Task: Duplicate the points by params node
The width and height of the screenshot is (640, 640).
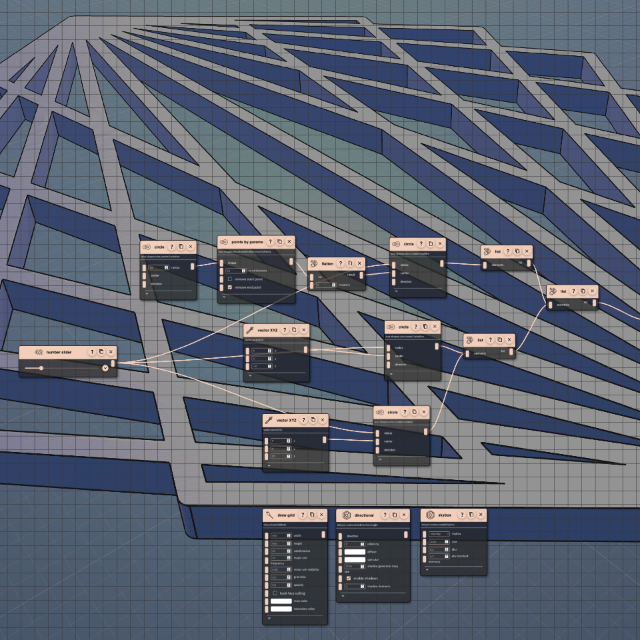Action: 280,242
